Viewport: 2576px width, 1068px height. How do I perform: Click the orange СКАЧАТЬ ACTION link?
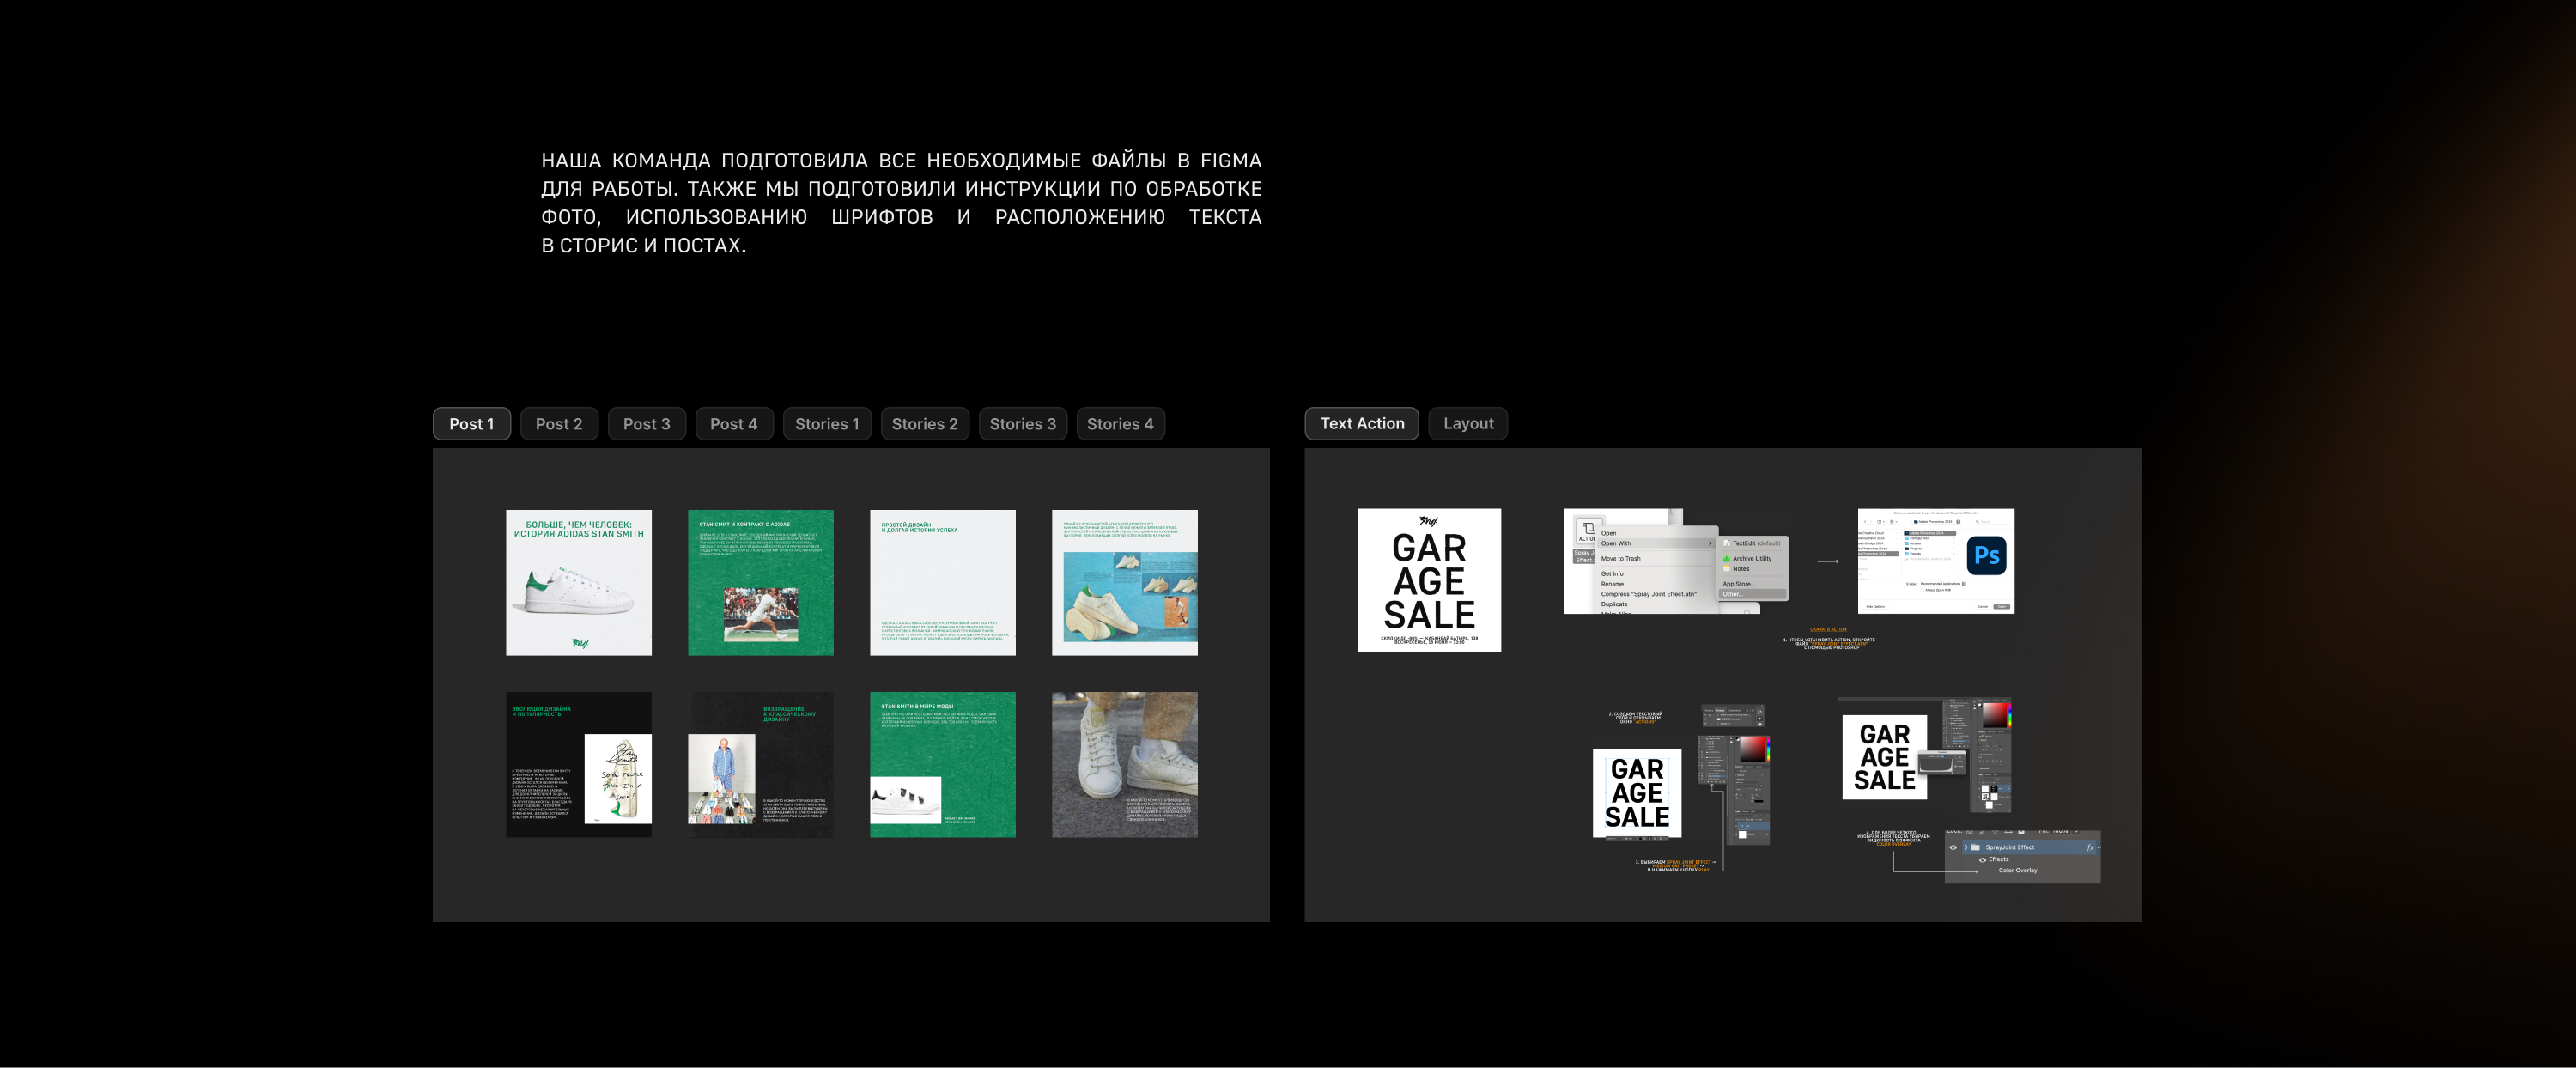pos(1828,629)
